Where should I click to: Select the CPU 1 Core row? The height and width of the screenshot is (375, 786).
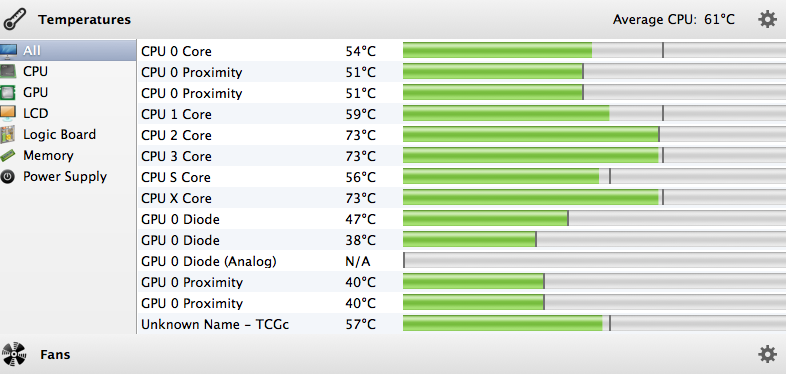click(x=461, y=114)
